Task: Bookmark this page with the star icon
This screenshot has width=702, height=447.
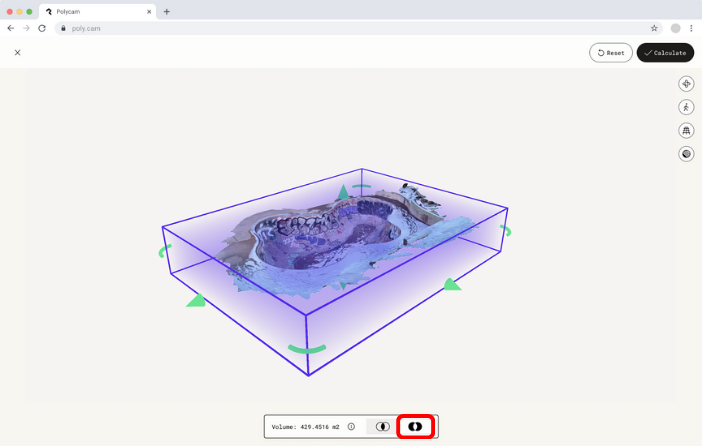Action: click(x=654, y=28)
